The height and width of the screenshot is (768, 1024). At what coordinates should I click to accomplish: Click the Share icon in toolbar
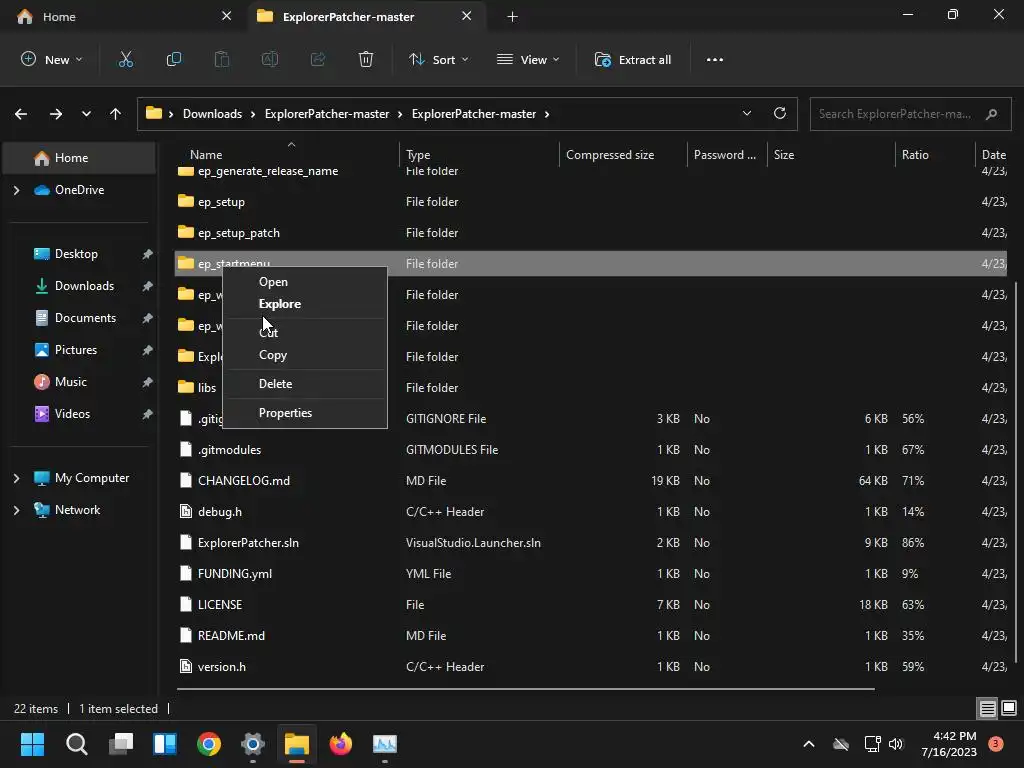318,59
